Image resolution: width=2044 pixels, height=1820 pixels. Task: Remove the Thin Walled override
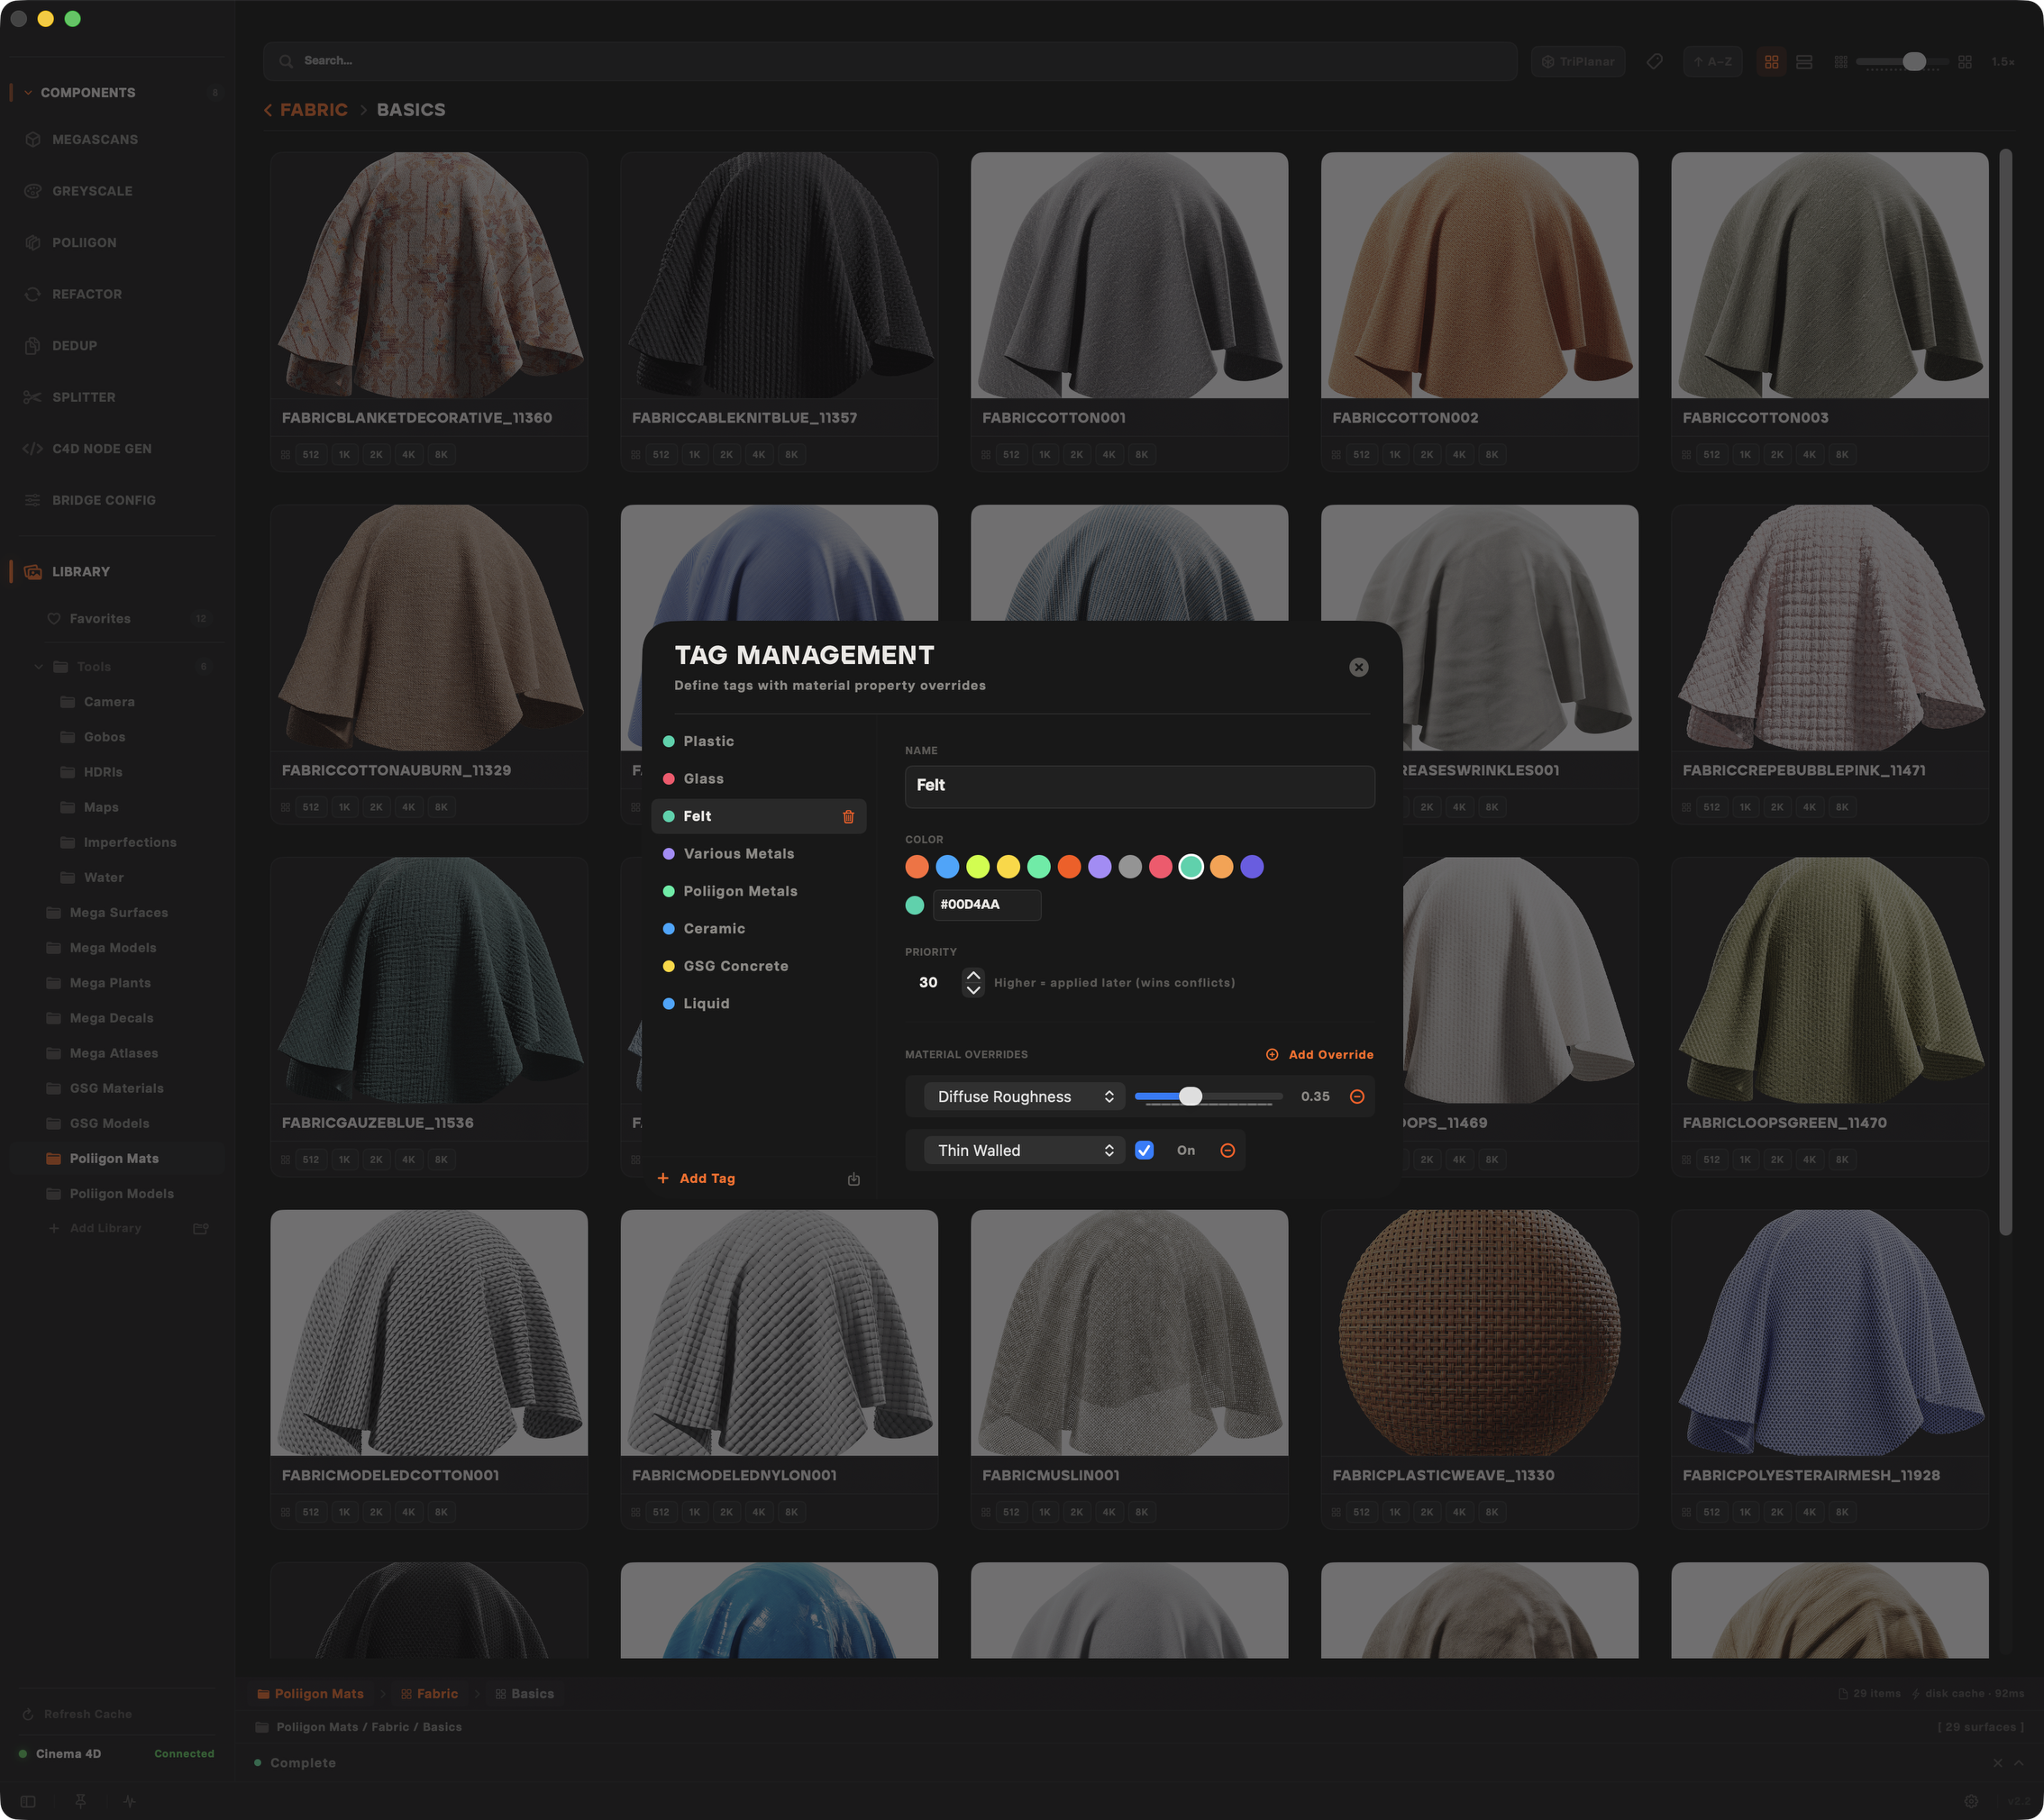[x=1227, y=1151]
